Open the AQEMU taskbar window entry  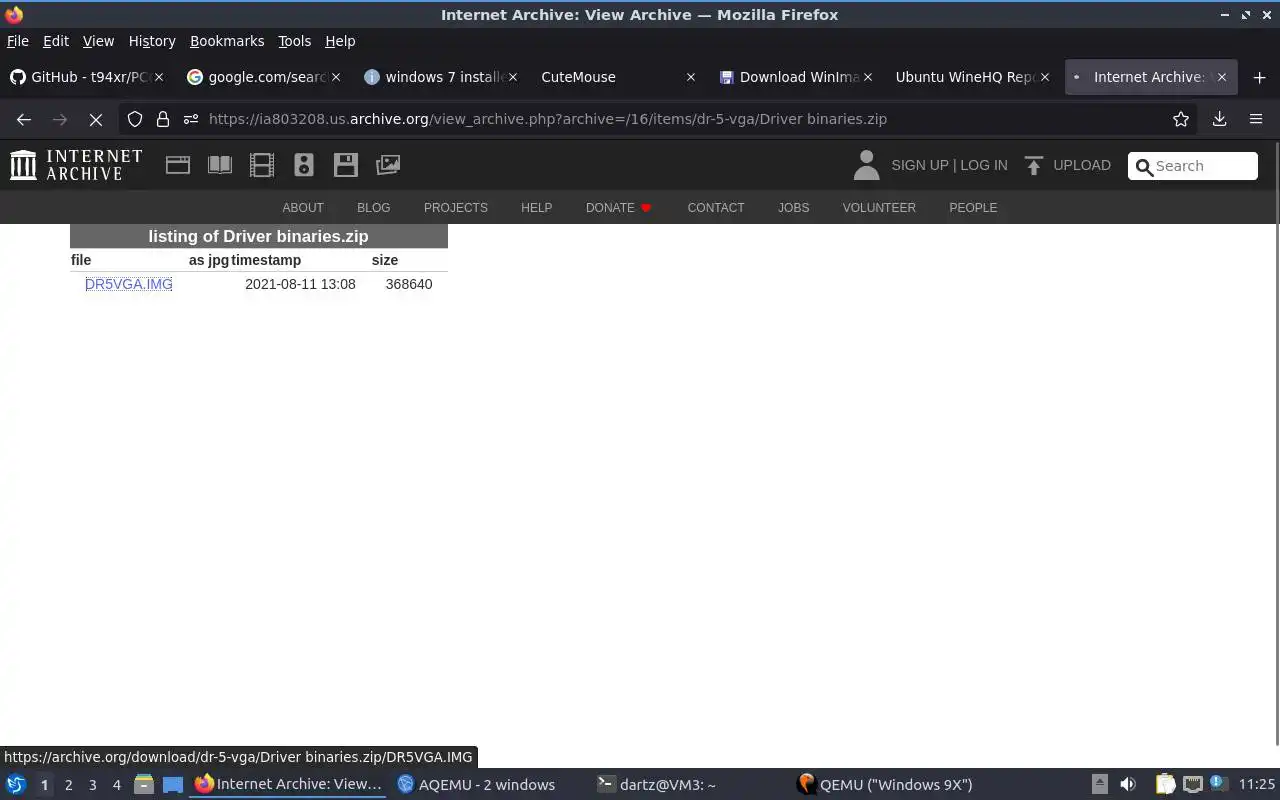[486, 785]
